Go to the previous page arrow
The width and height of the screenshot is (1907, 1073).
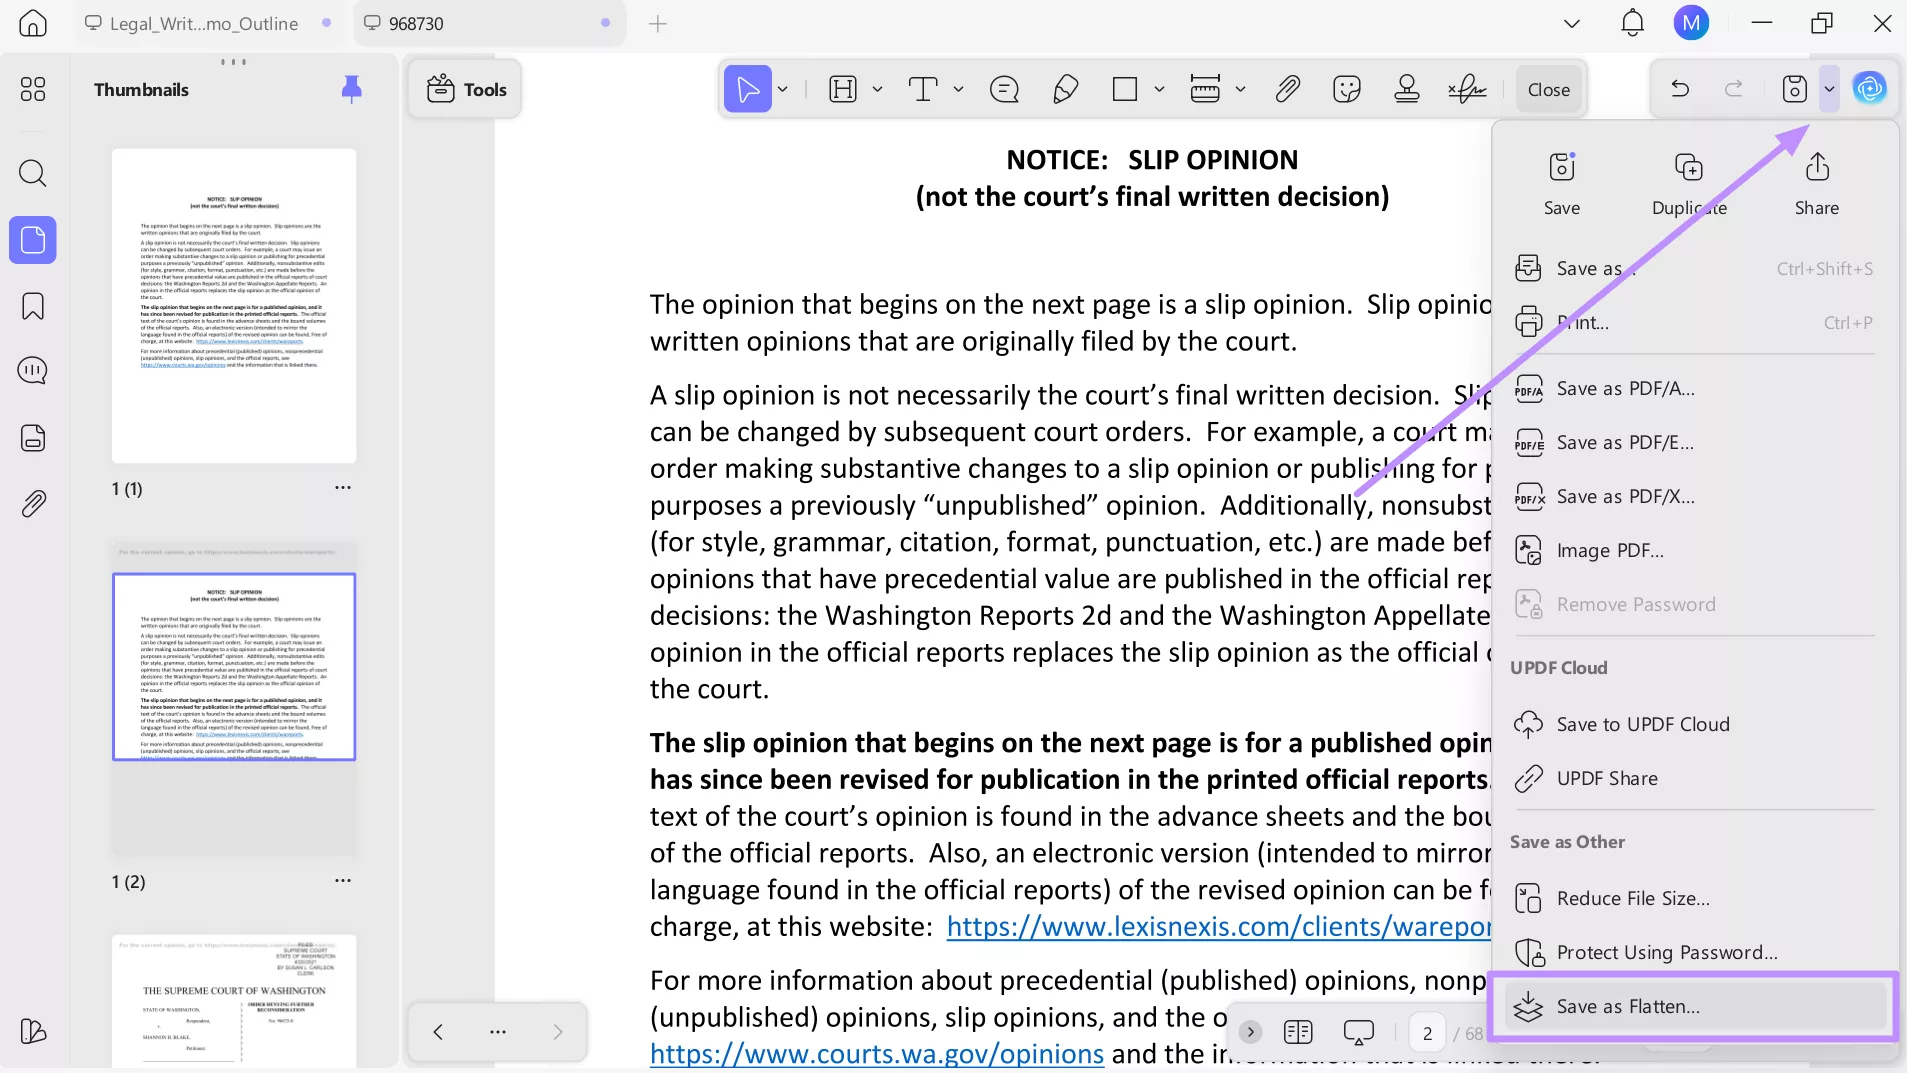click(437, 1032)
